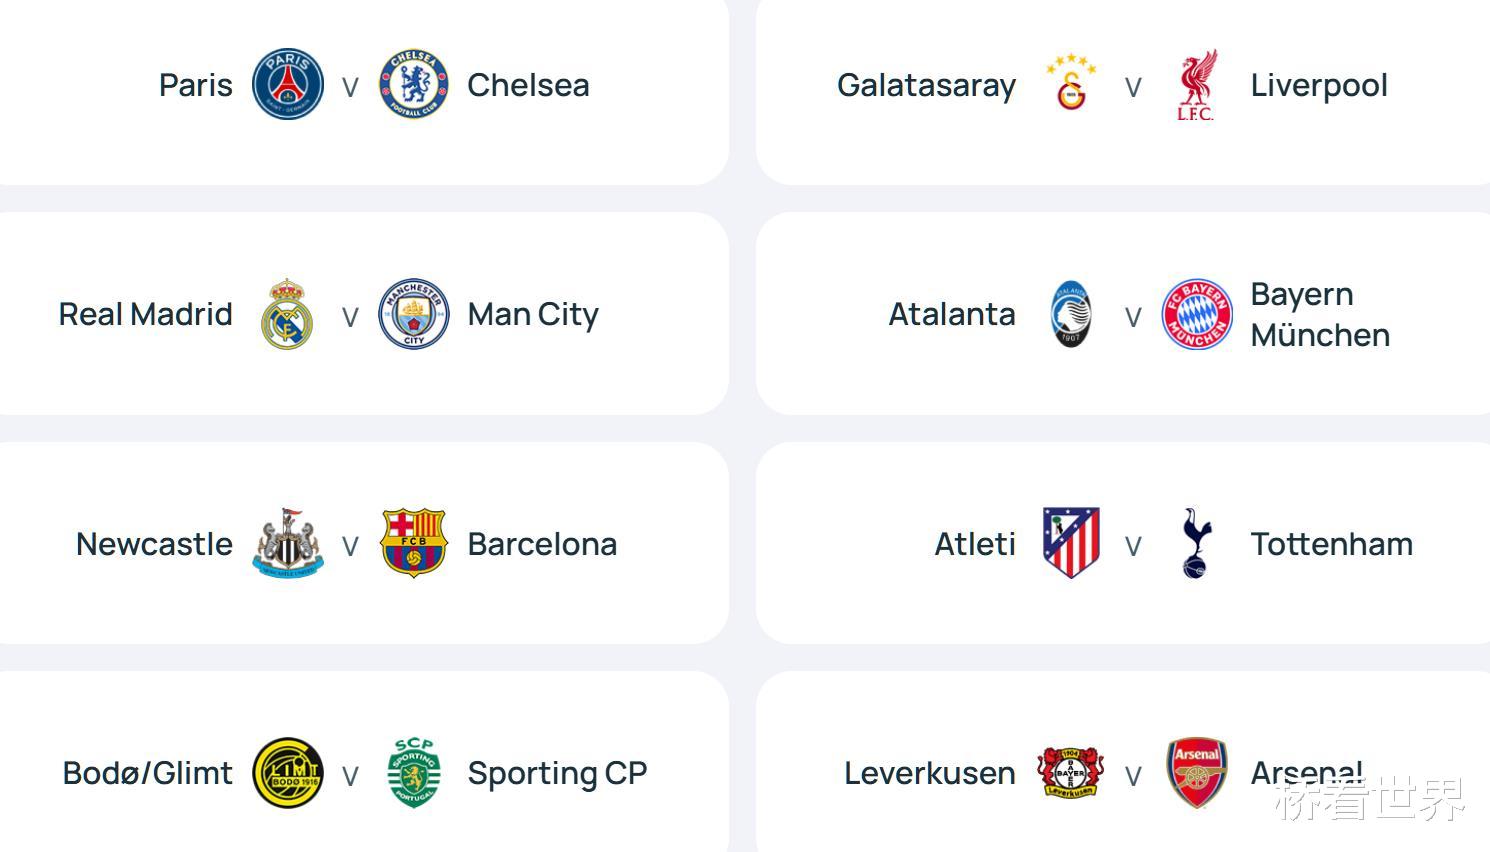Select the Sporting CP green crest
Image resolution: width=1490 pixels, height=852 pixels.
(x=413, y=773)
